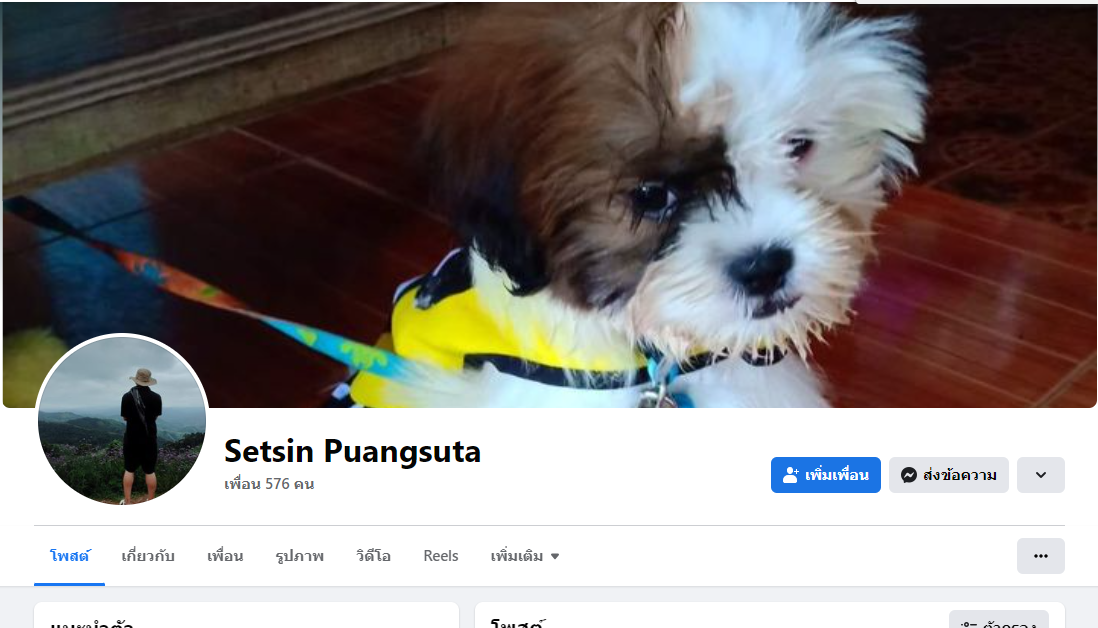Switch to the เกี่ยวกับ tab
Screen dimensions: 1098x628
[x=148, y=556]
